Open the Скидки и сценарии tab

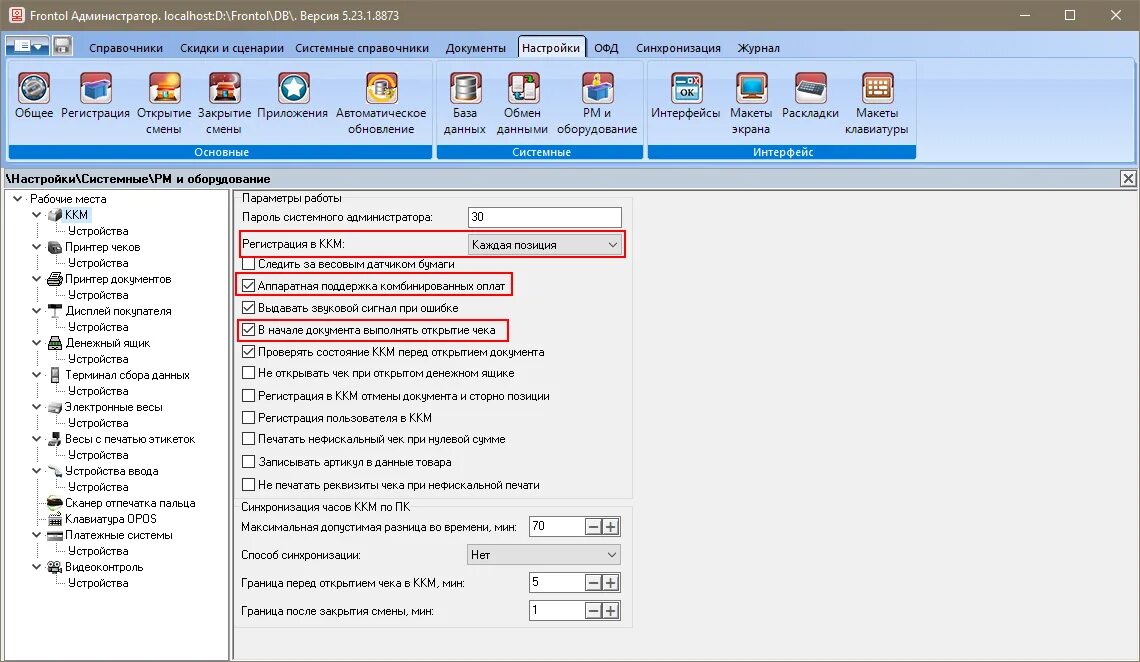(x=232, y=48)
